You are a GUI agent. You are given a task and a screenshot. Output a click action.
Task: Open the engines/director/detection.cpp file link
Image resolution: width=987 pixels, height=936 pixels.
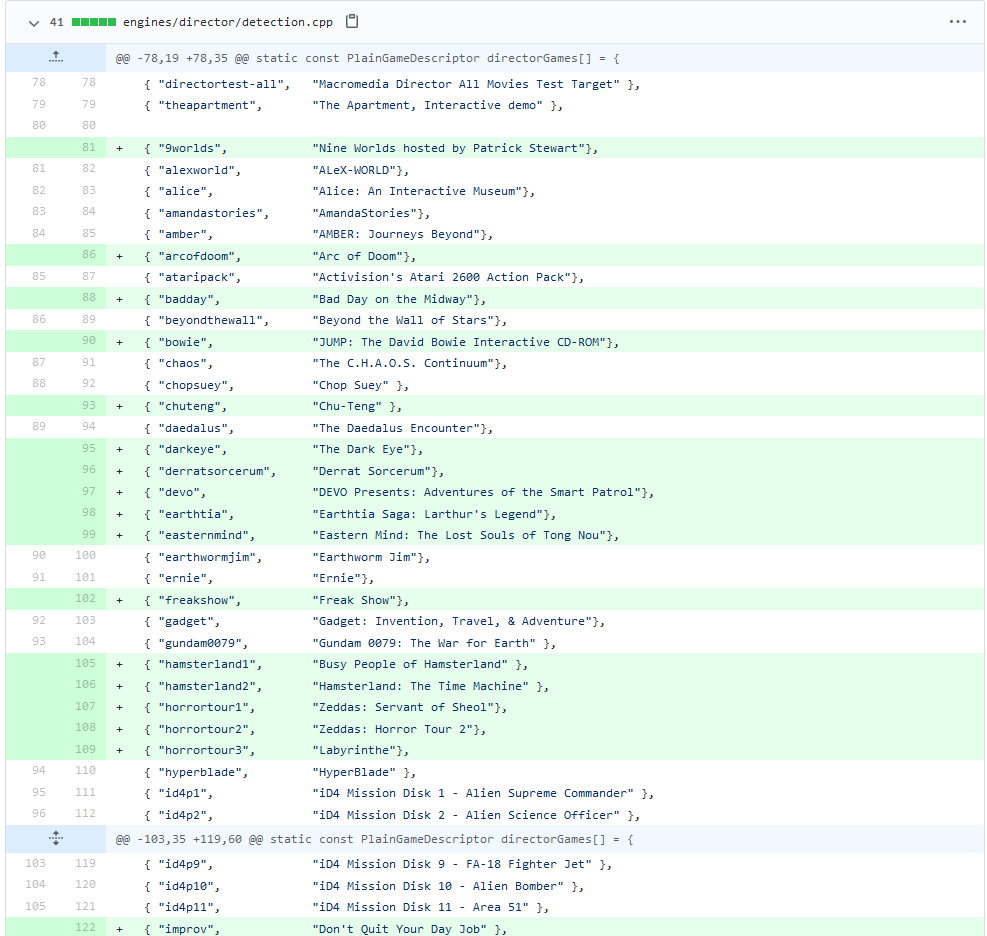[228, 22]
